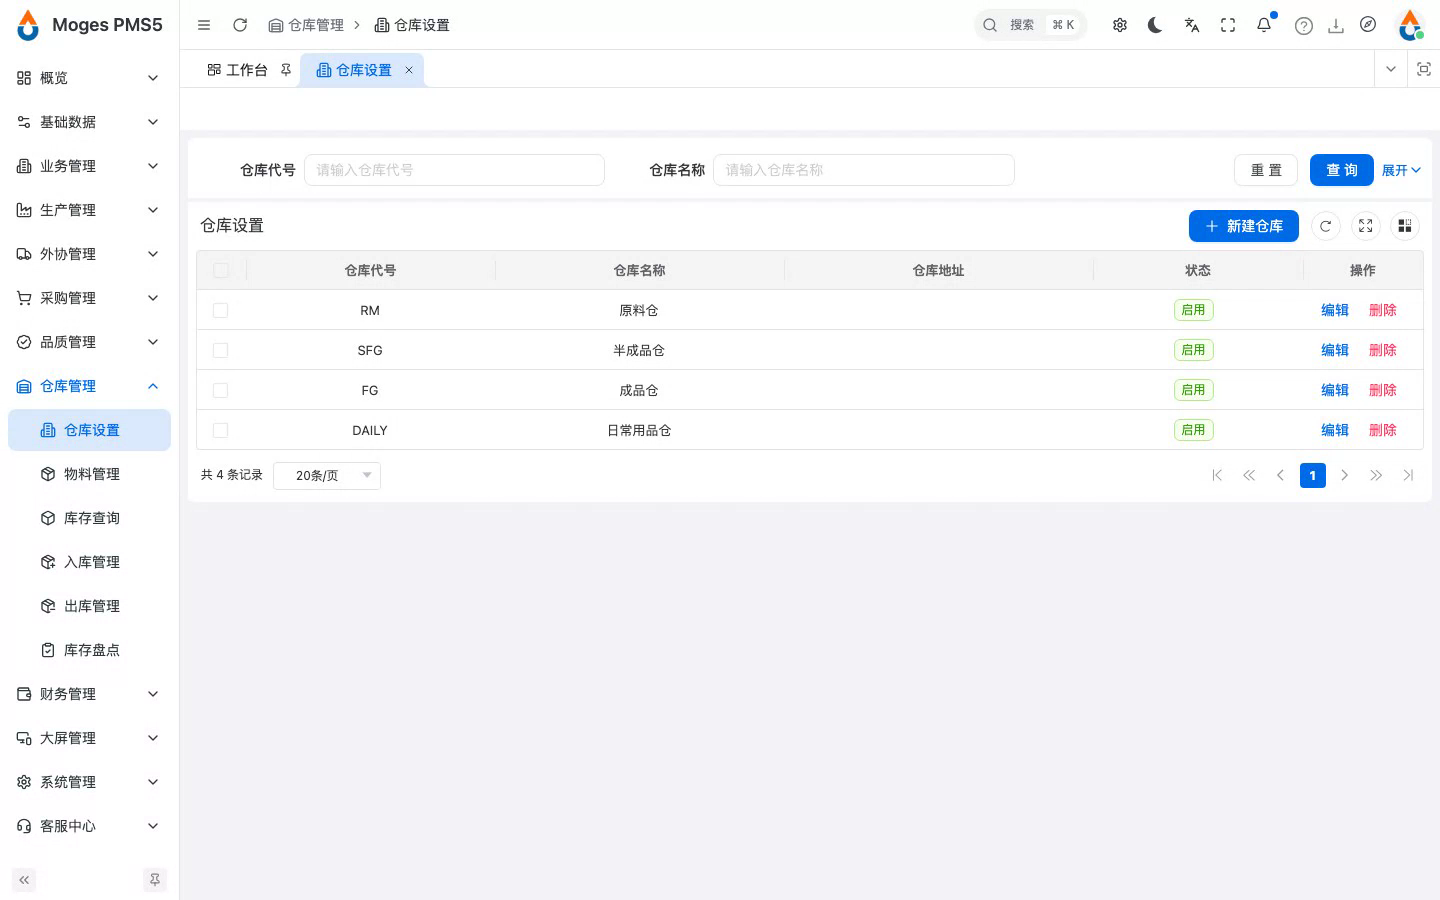Click the download icon in top bar

click(1335, 26)
